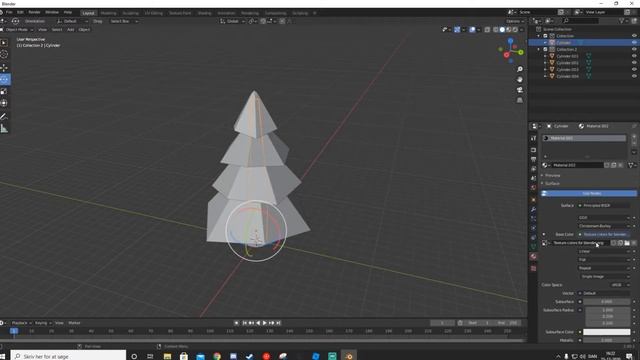This screenshot has height=360, width=640.
Task: Click the Metallic value slider
Action: (x=607, y=340)
